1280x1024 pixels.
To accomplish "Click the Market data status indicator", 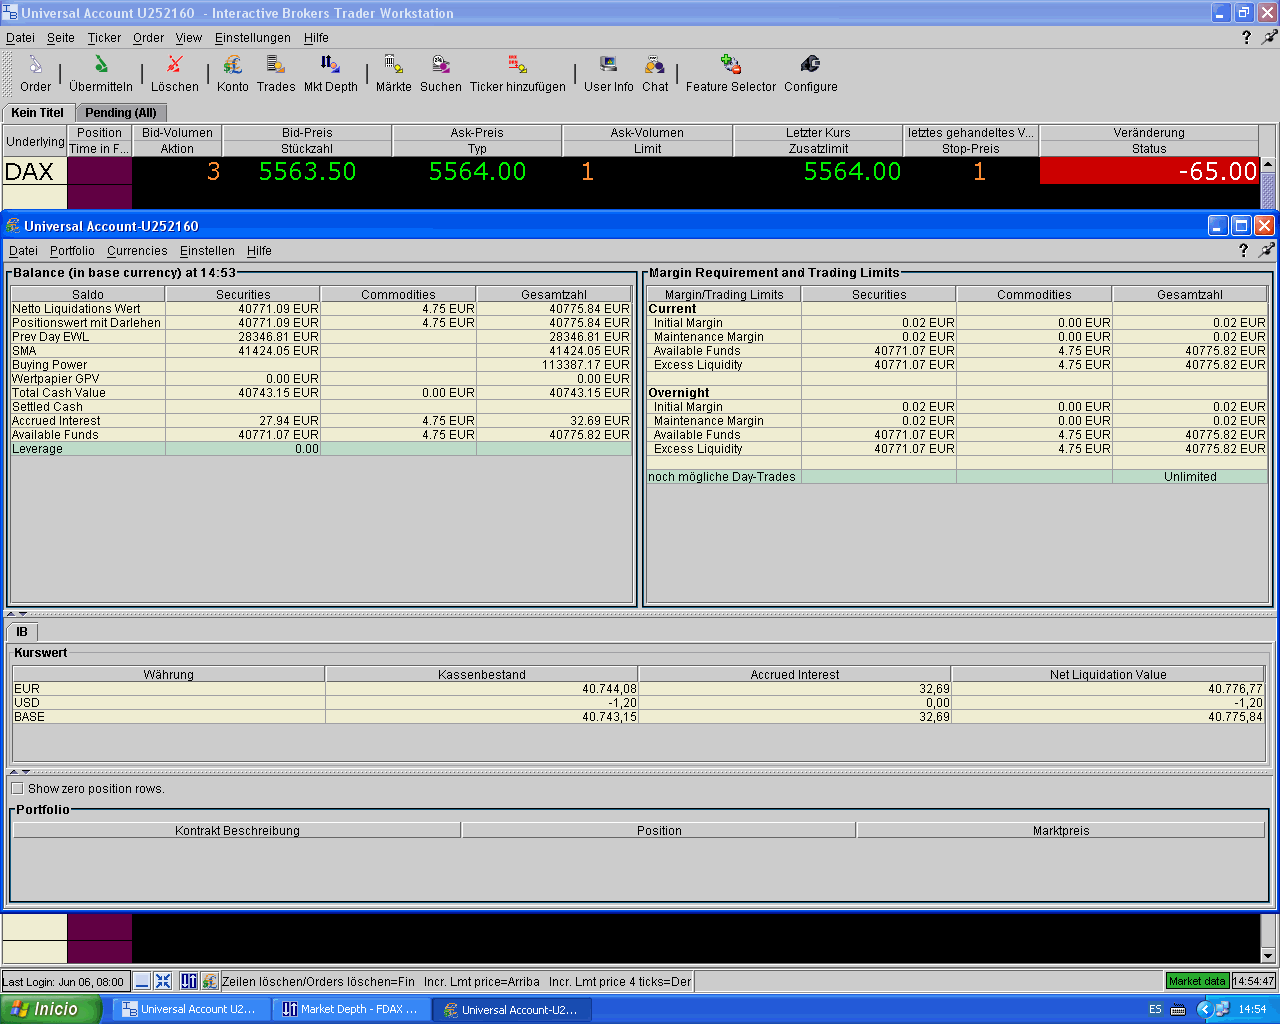I will (1197, 981).
